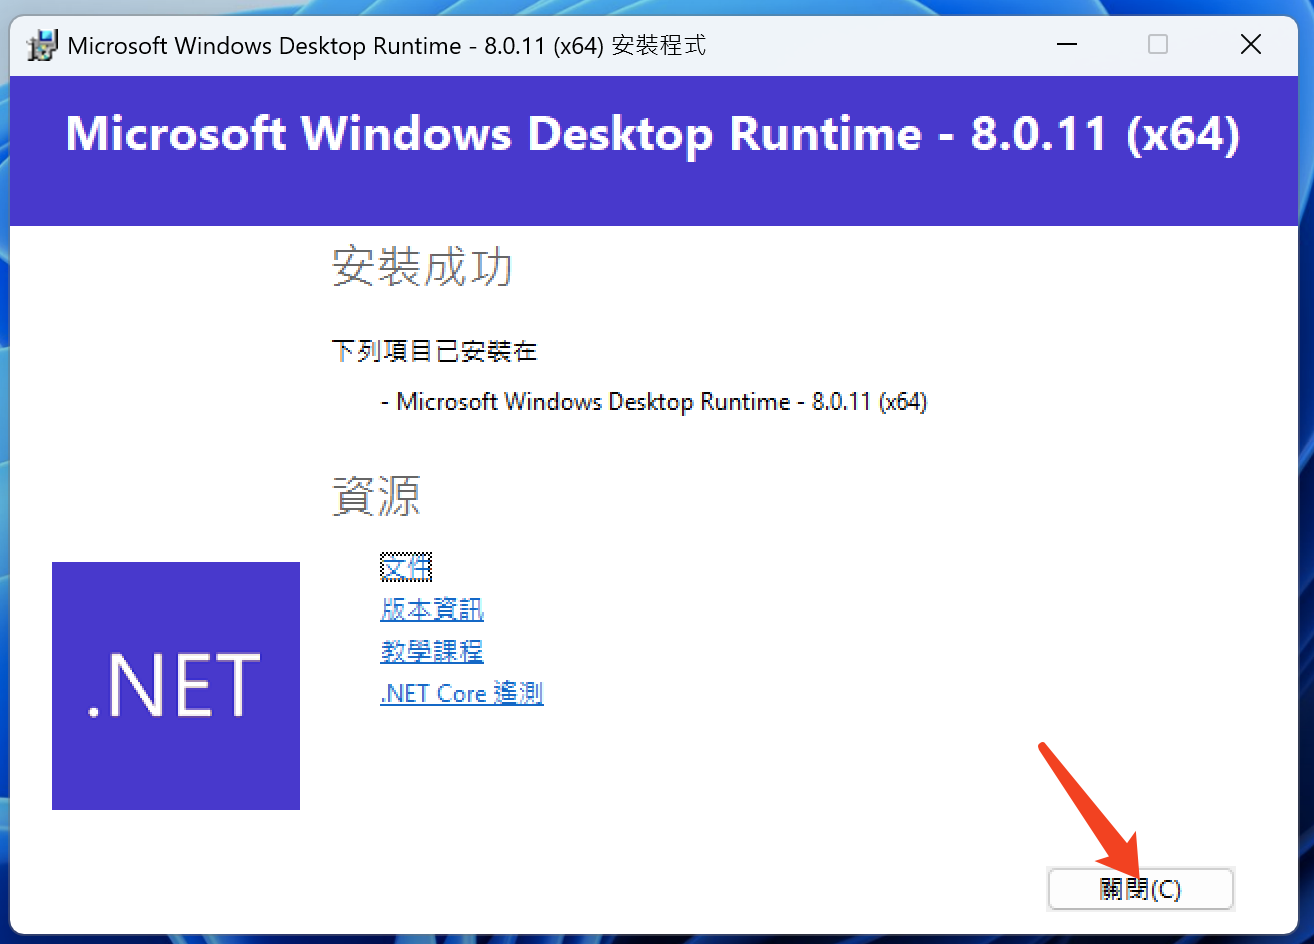The image size is (1314, 944).
Task: Click the installer icon in title bar
Action: click(x=42, y=45)
